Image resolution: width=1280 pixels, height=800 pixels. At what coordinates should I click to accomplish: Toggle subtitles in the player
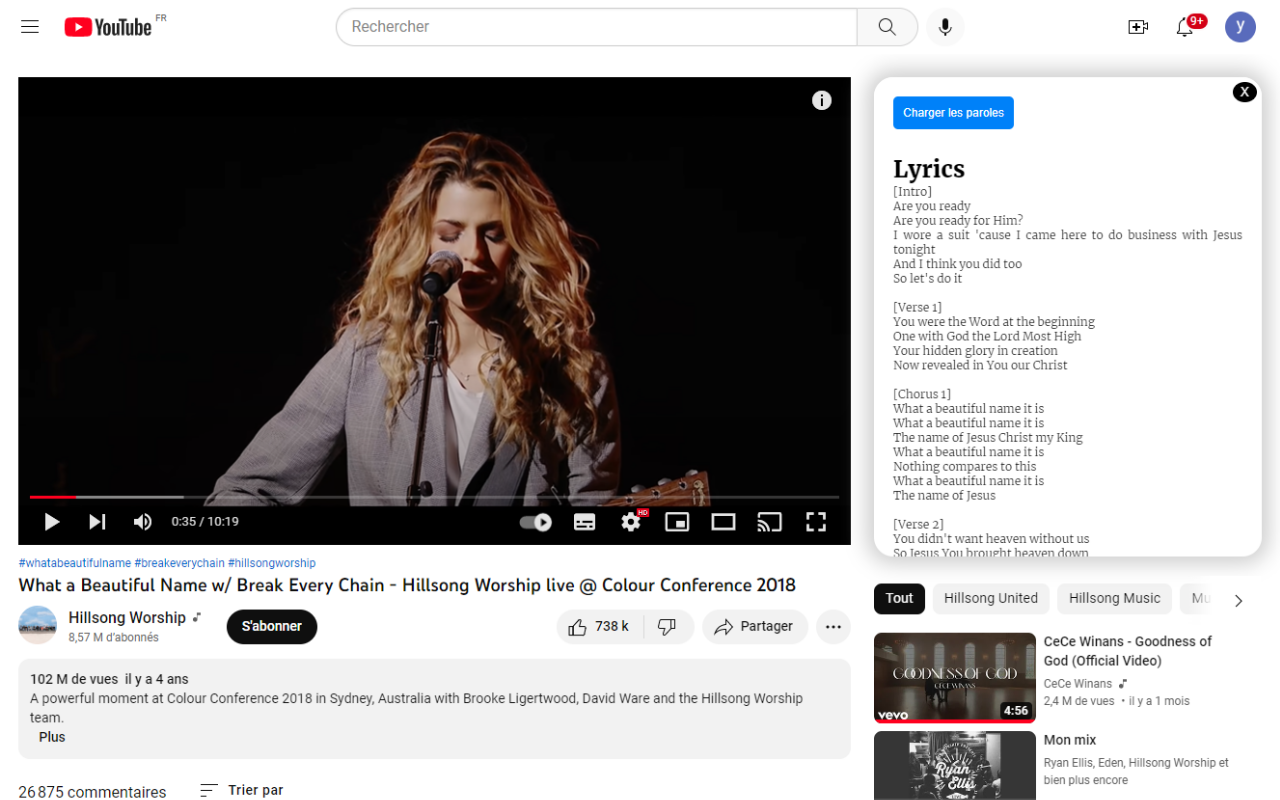point(585,522)
